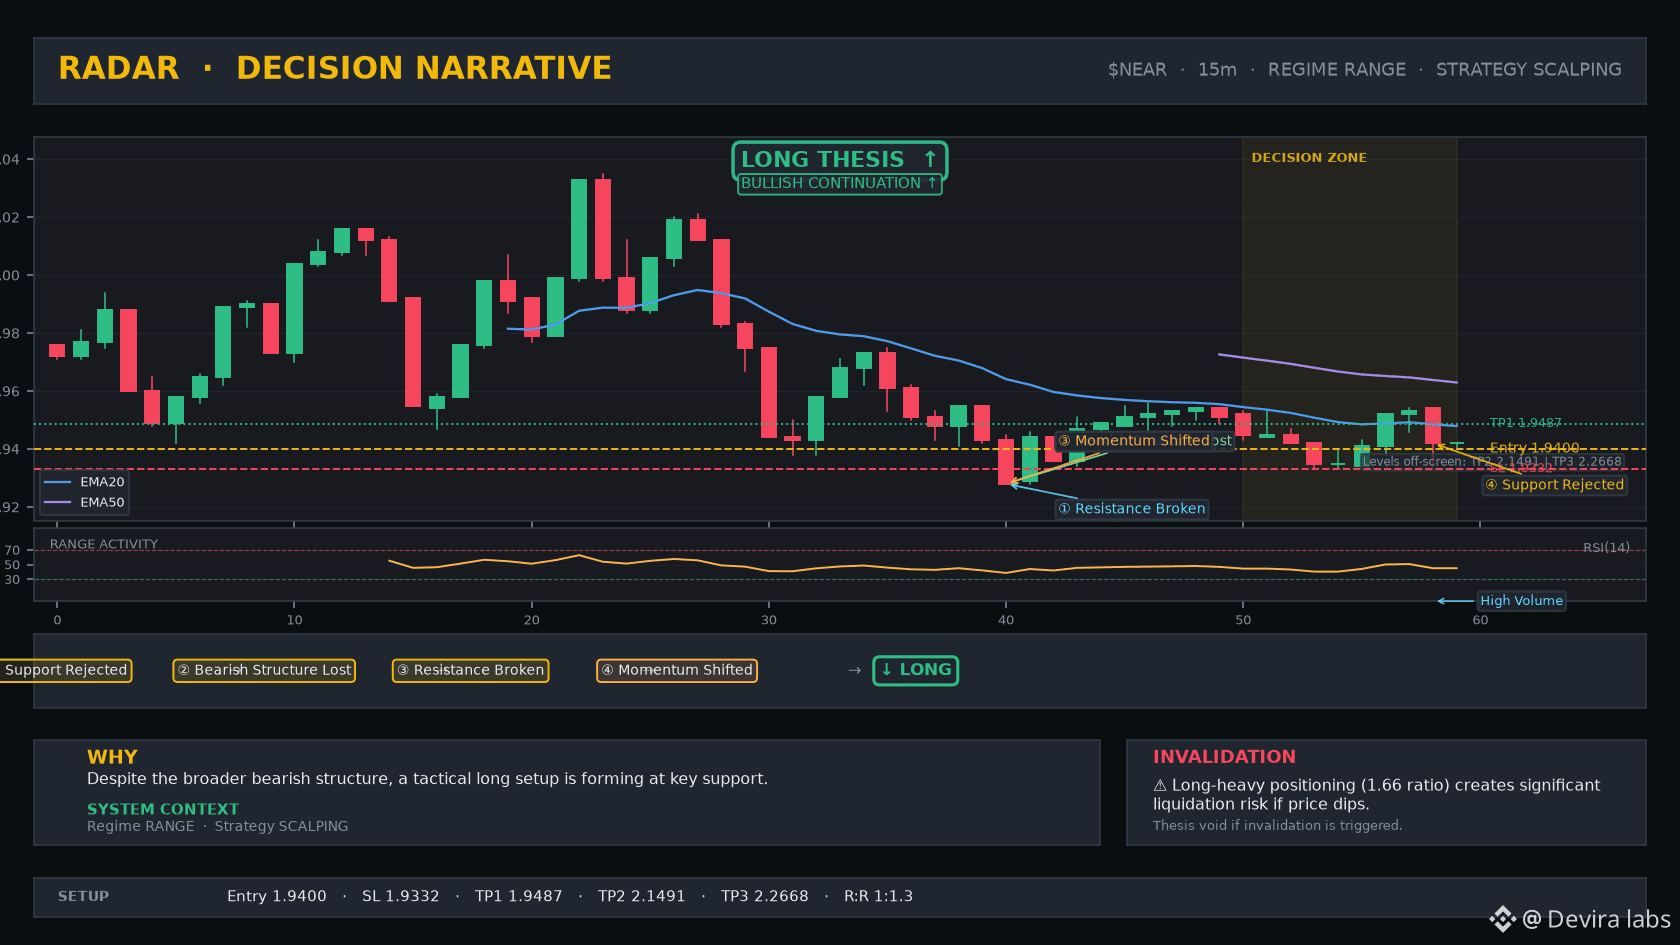Click the LONG THESIS label box
The width and height of the screenshot is (1680, 945).
839,160
